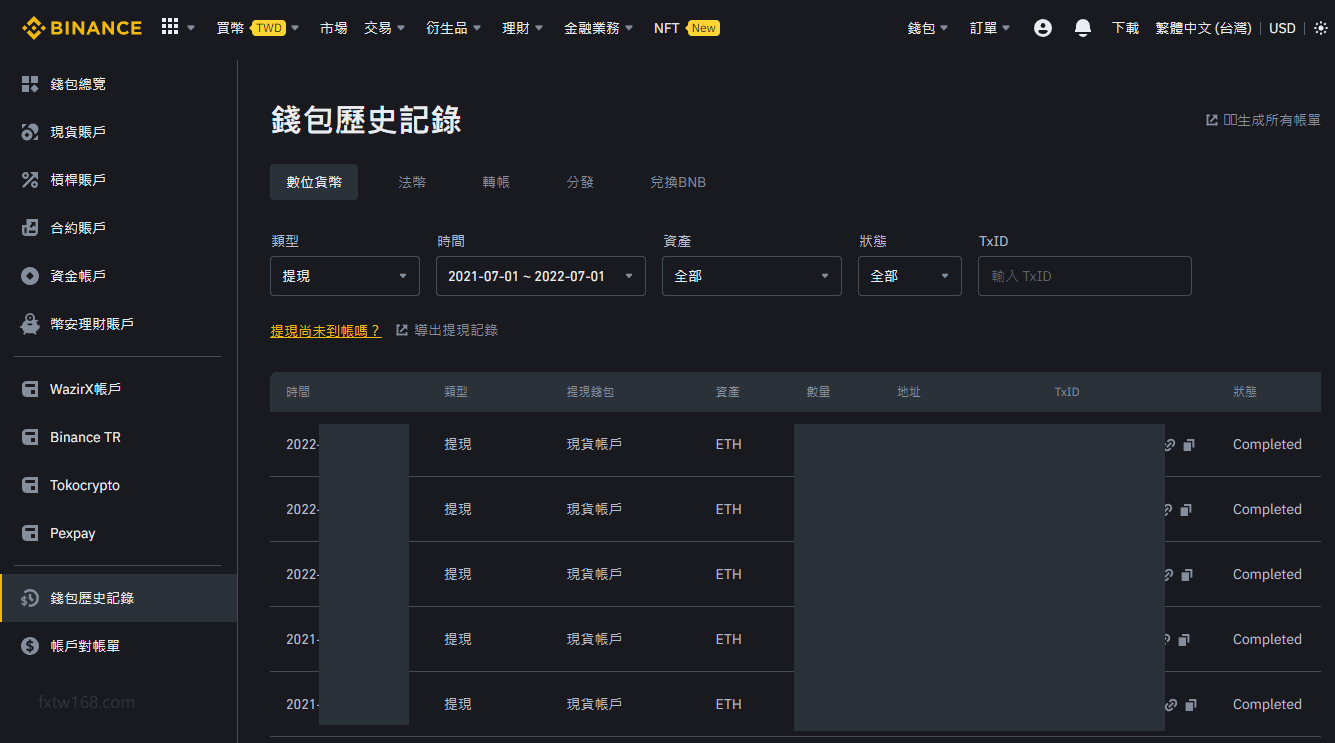Switch to the 法幣 fiat tab
The height and width of the screenshot is (743, 1335).
click(412, 182)
